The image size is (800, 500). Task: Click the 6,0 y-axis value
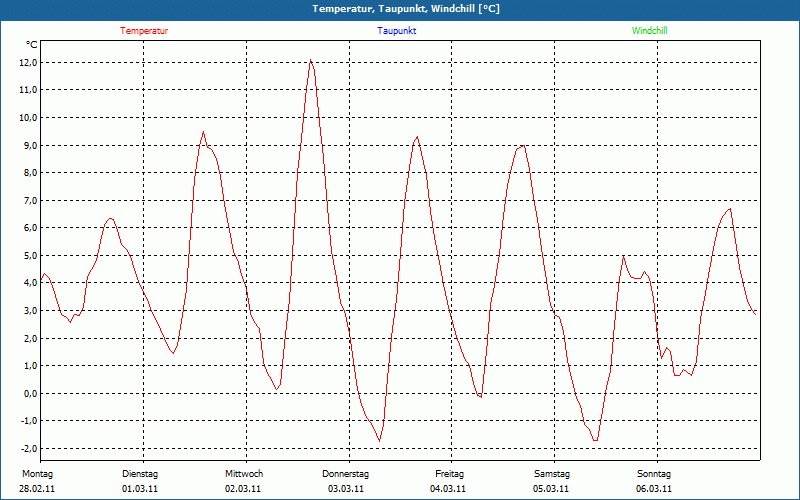[30, 228]
